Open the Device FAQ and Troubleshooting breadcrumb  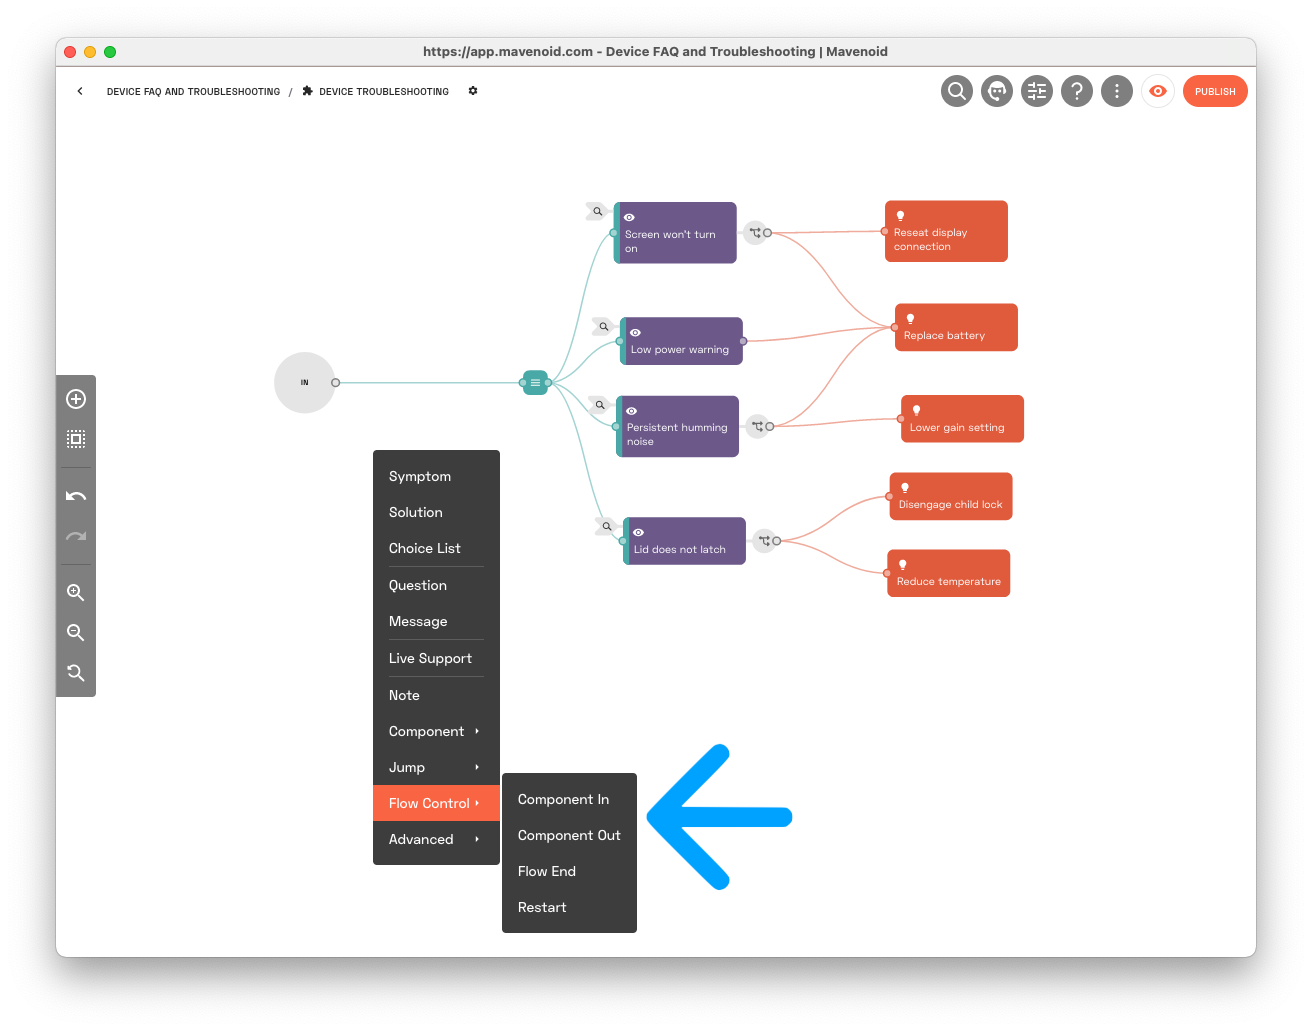click(x=193, y=91)
